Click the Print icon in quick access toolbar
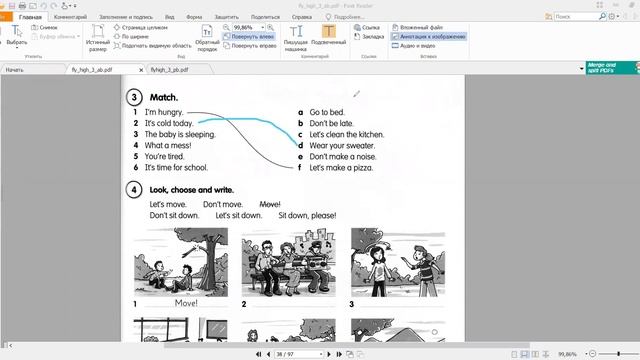The image size is (640, 360). [22, 6]
